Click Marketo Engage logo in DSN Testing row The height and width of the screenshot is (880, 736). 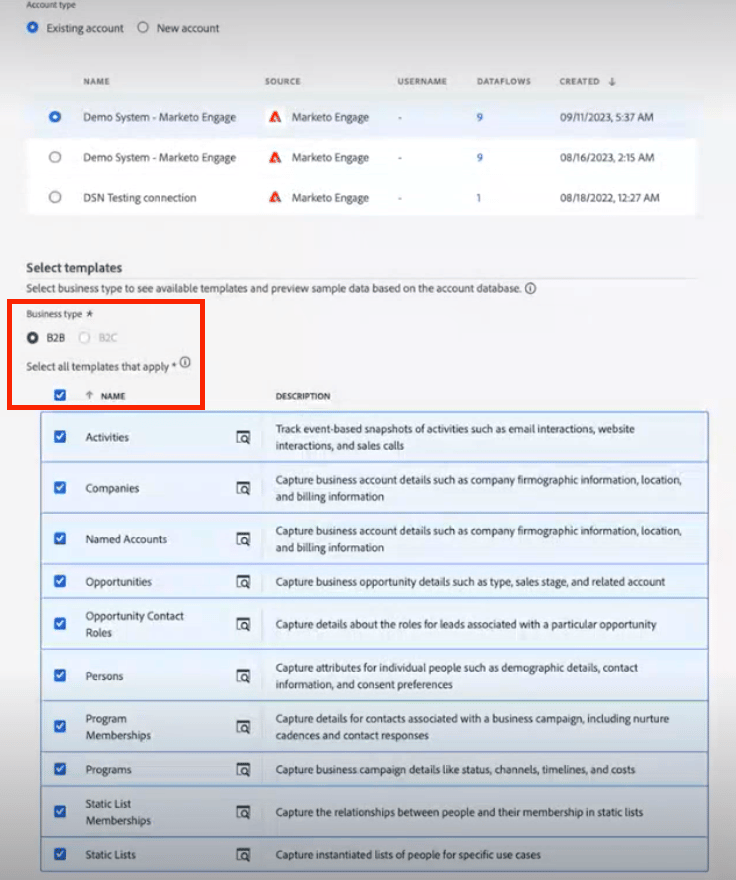pos(275,198)
